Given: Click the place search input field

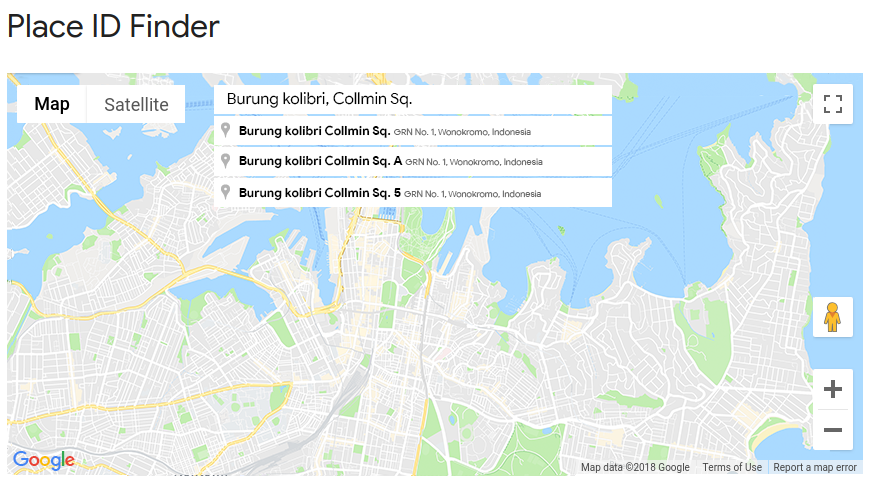Looking at the screenshot, I should [412, 99].
